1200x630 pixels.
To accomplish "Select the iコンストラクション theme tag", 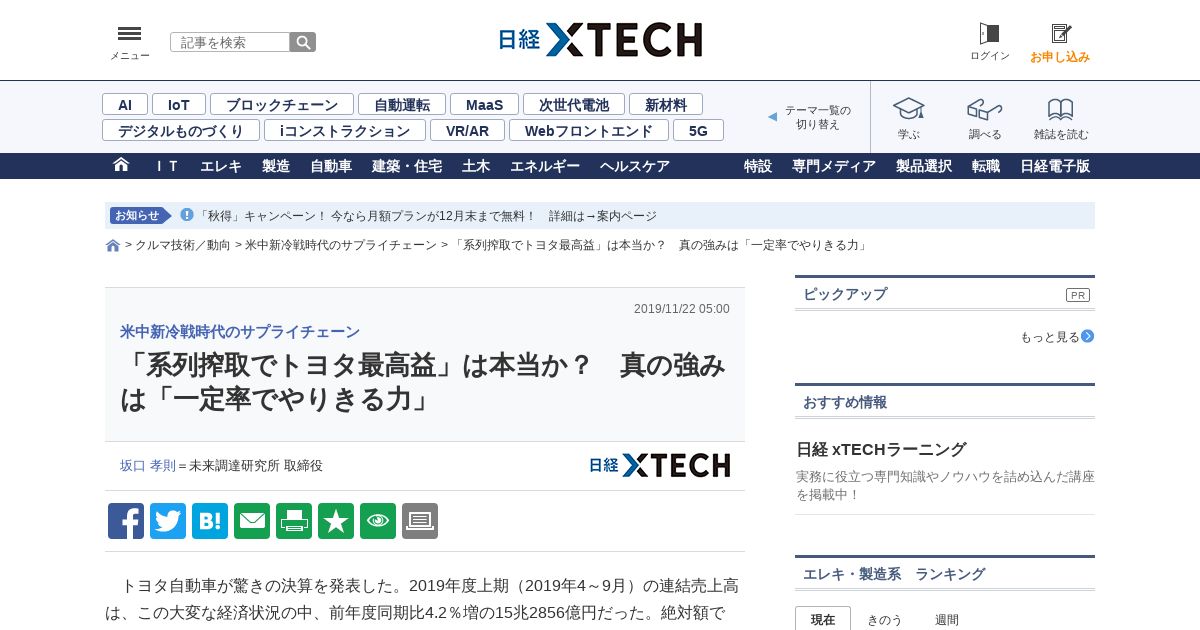I will (345, 130).
